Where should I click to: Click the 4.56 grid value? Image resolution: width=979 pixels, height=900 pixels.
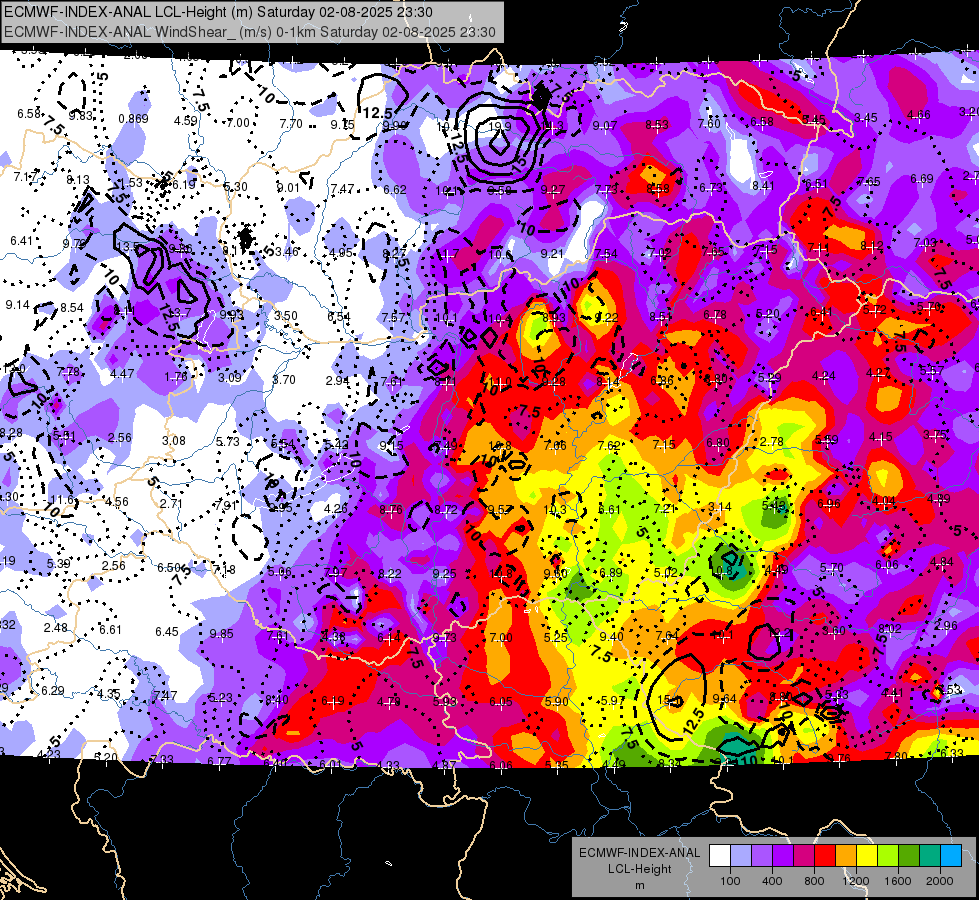pos(117,502)
